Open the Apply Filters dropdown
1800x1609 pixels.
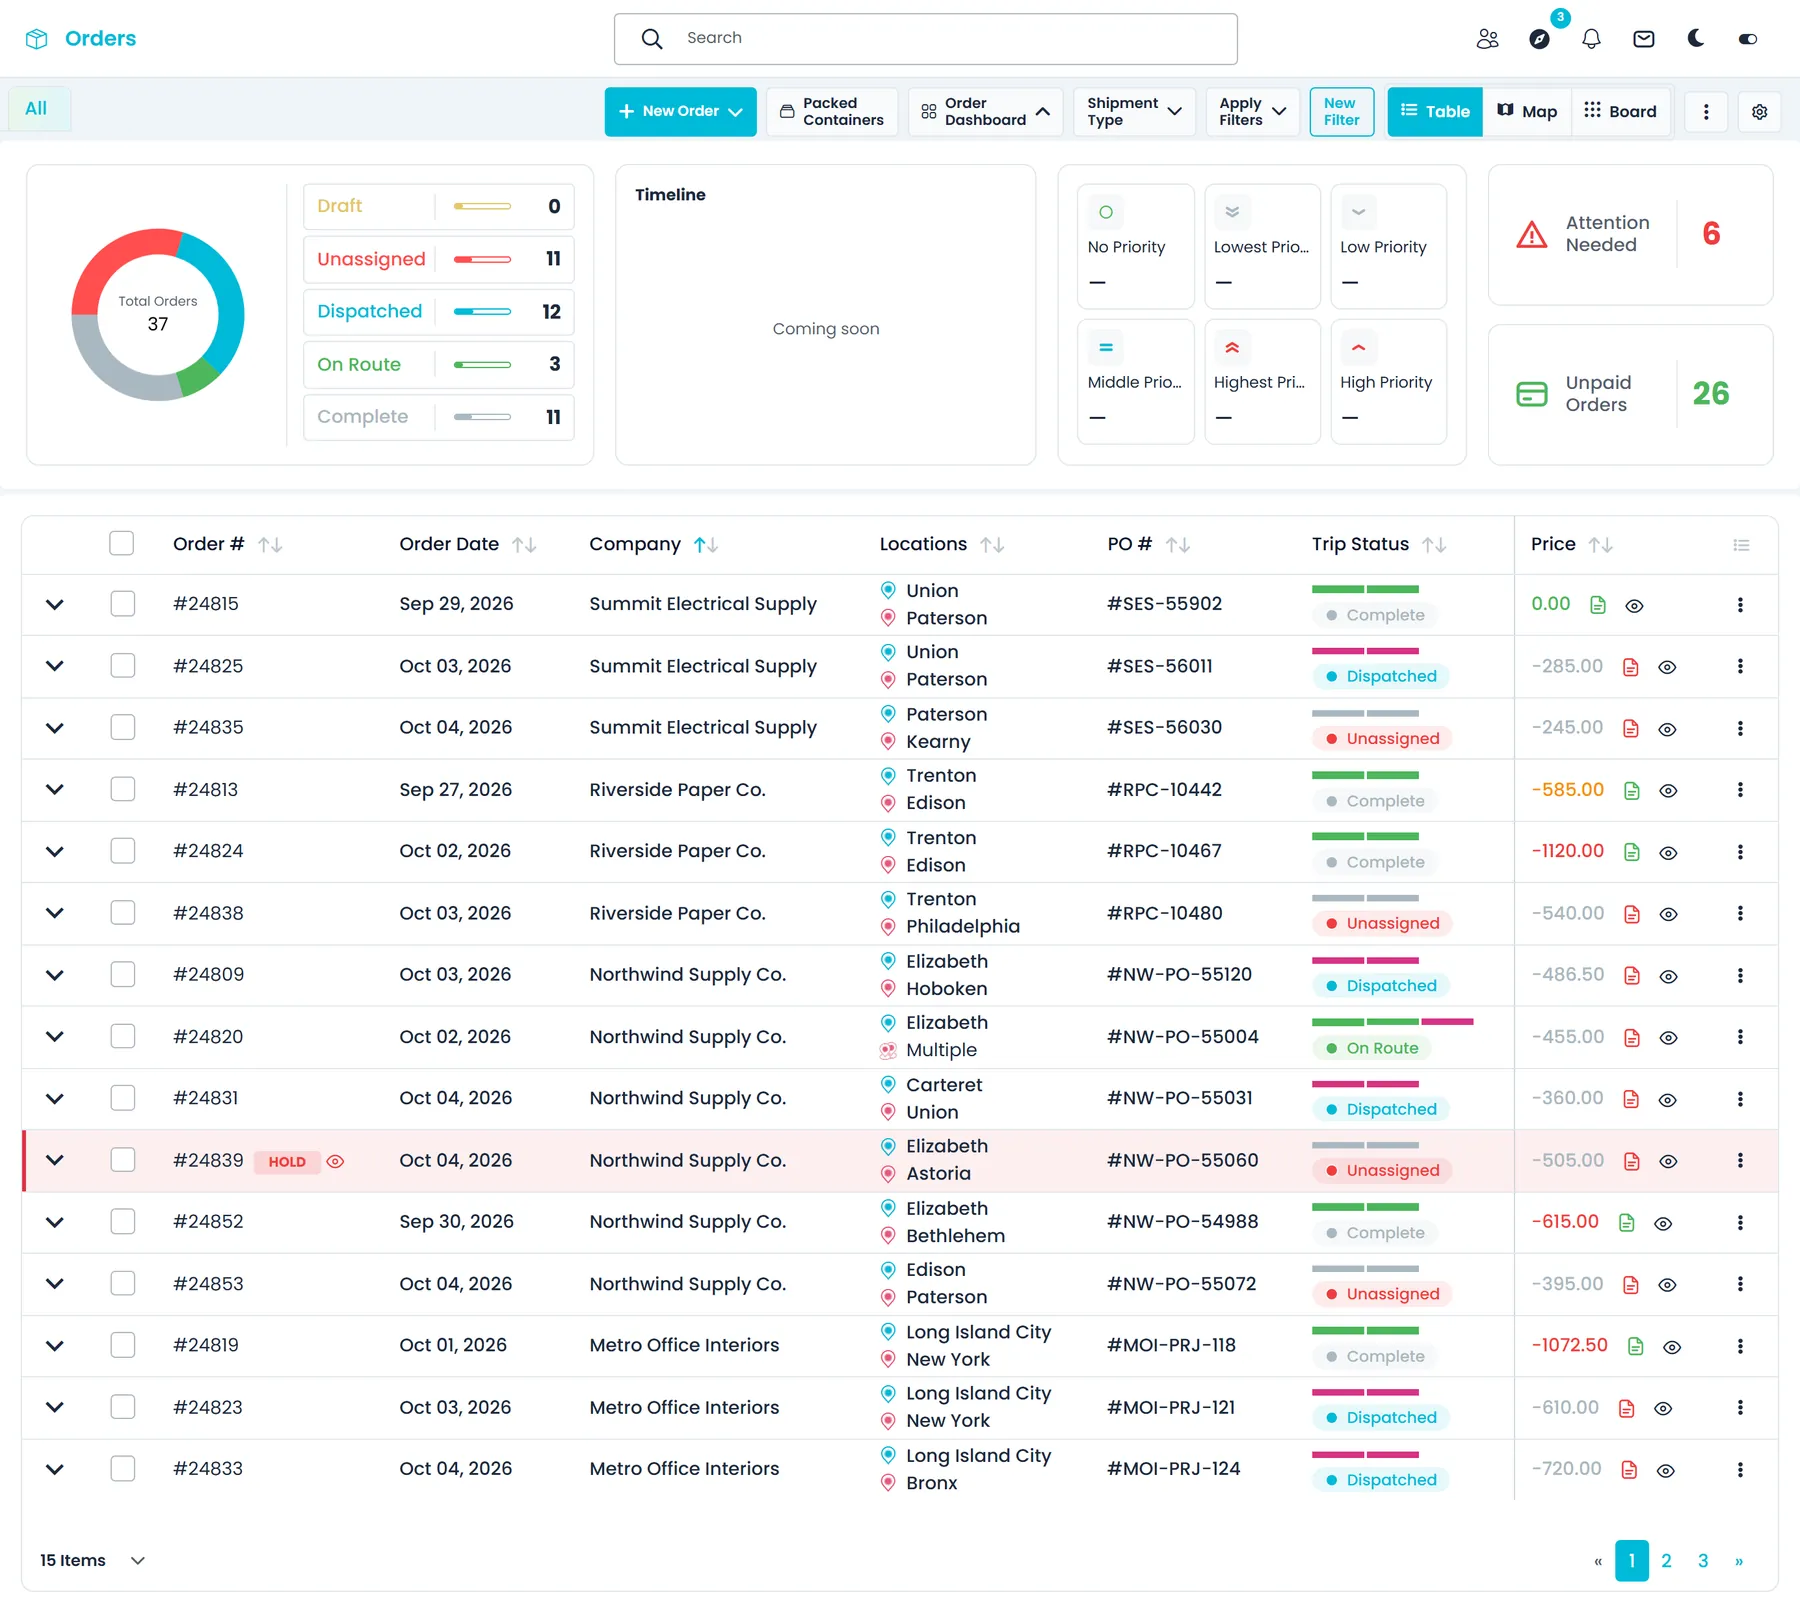pos(1252,112)
